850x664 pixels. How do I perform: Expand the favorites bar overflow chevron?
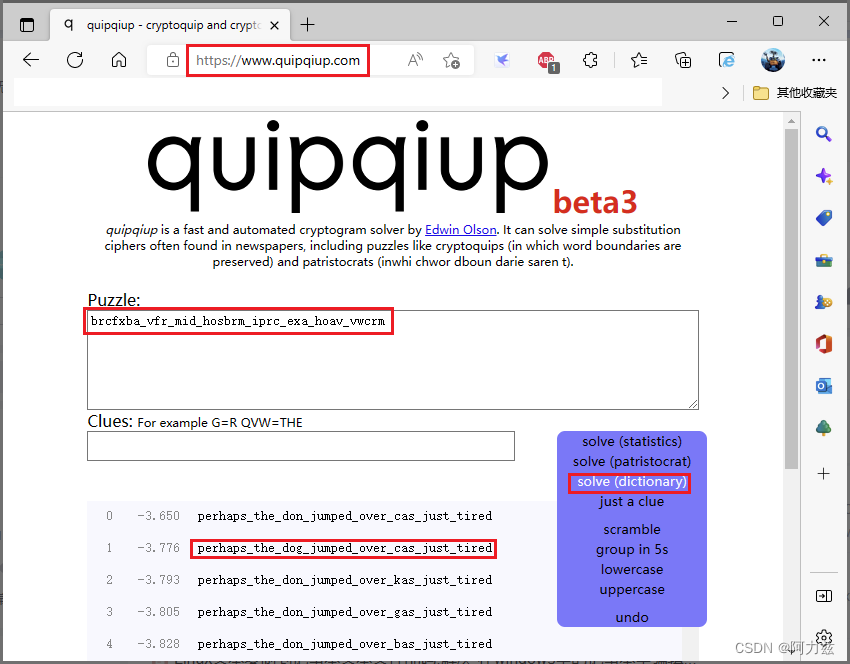tap(725, 93)
